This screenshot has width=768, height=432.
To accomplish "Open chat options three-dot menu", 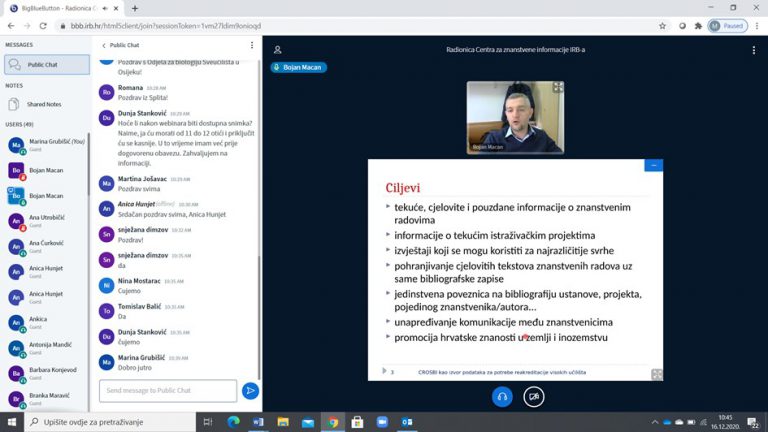I will 251,45.
